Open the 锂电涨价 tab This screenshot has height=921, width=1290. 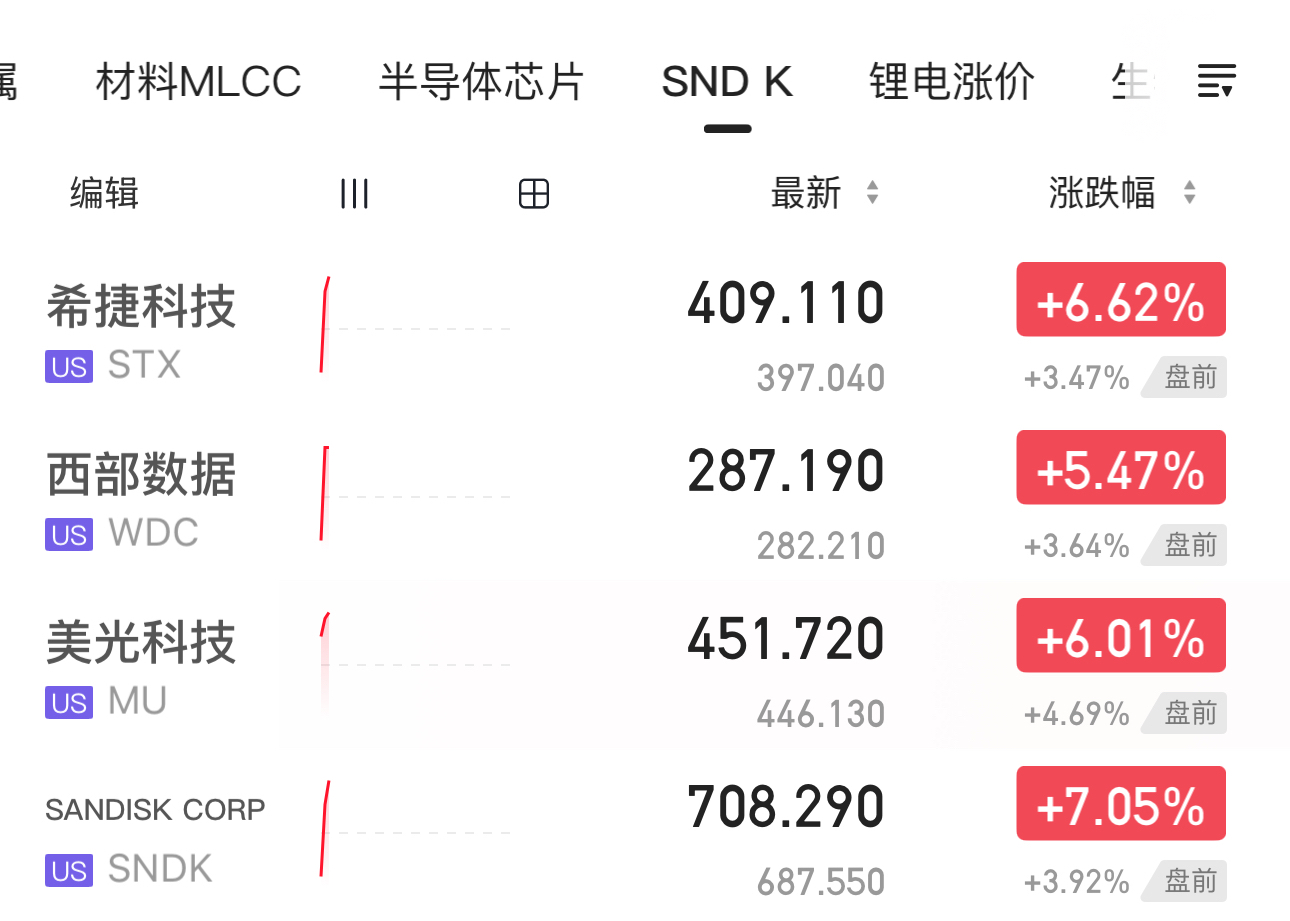[x=951, y=82]
